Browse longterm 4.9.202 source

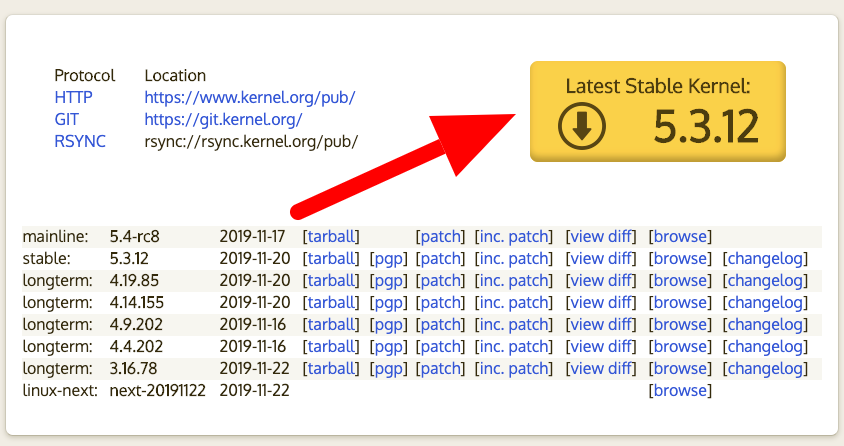(680, 325)
